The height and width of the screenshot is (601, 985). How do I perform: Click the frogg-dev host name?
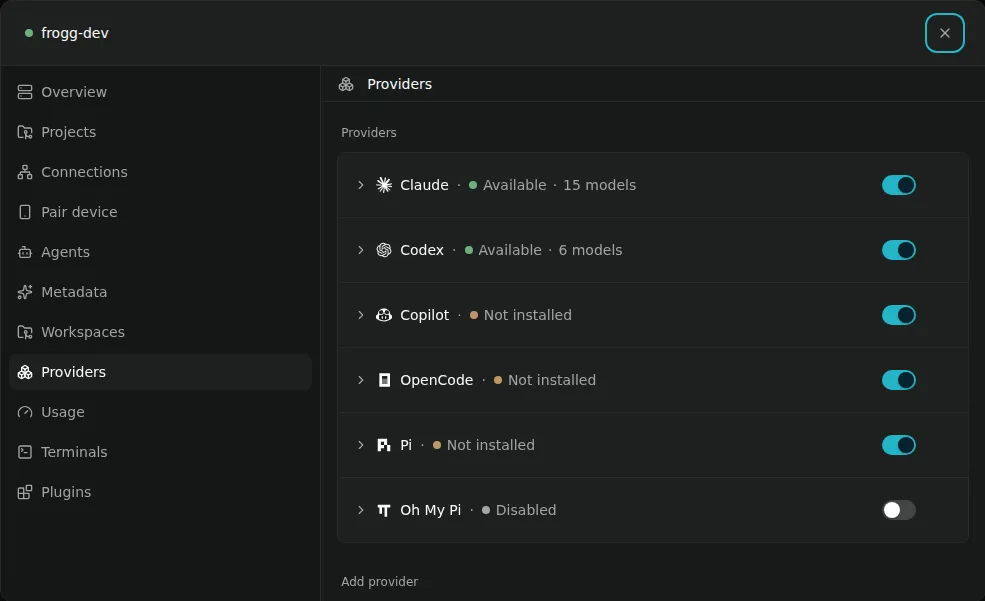tap(75, 33)
